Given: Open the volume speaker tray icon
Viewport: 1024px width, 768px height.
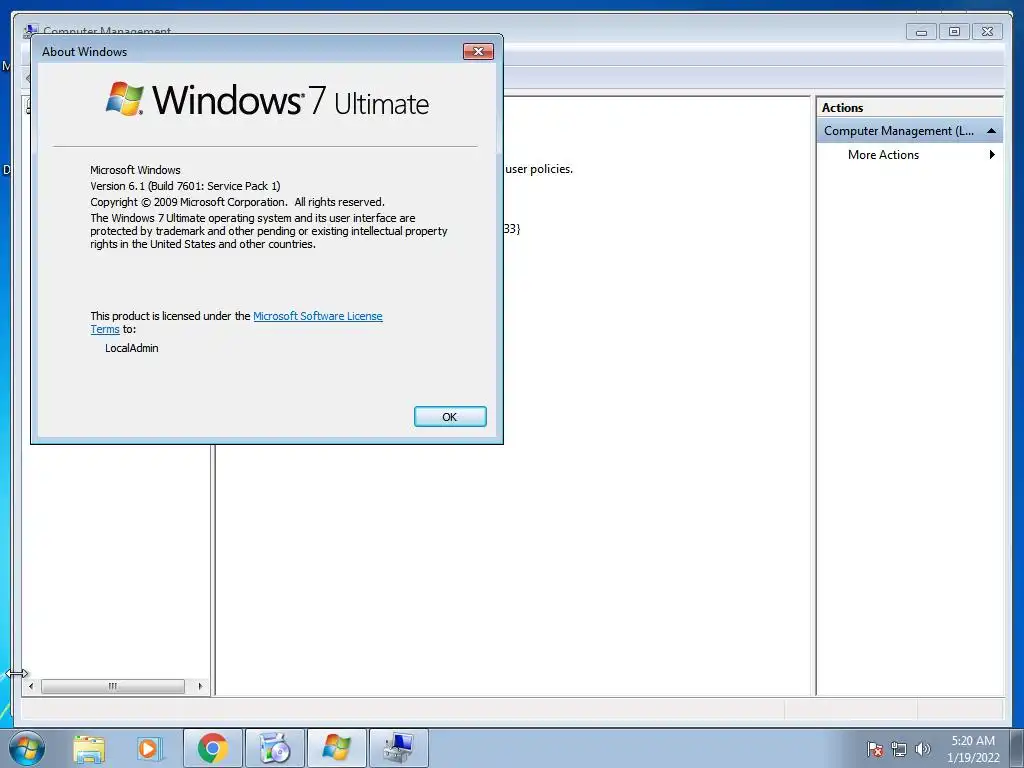Looking at the screenshot, I should tap(923, 749).
